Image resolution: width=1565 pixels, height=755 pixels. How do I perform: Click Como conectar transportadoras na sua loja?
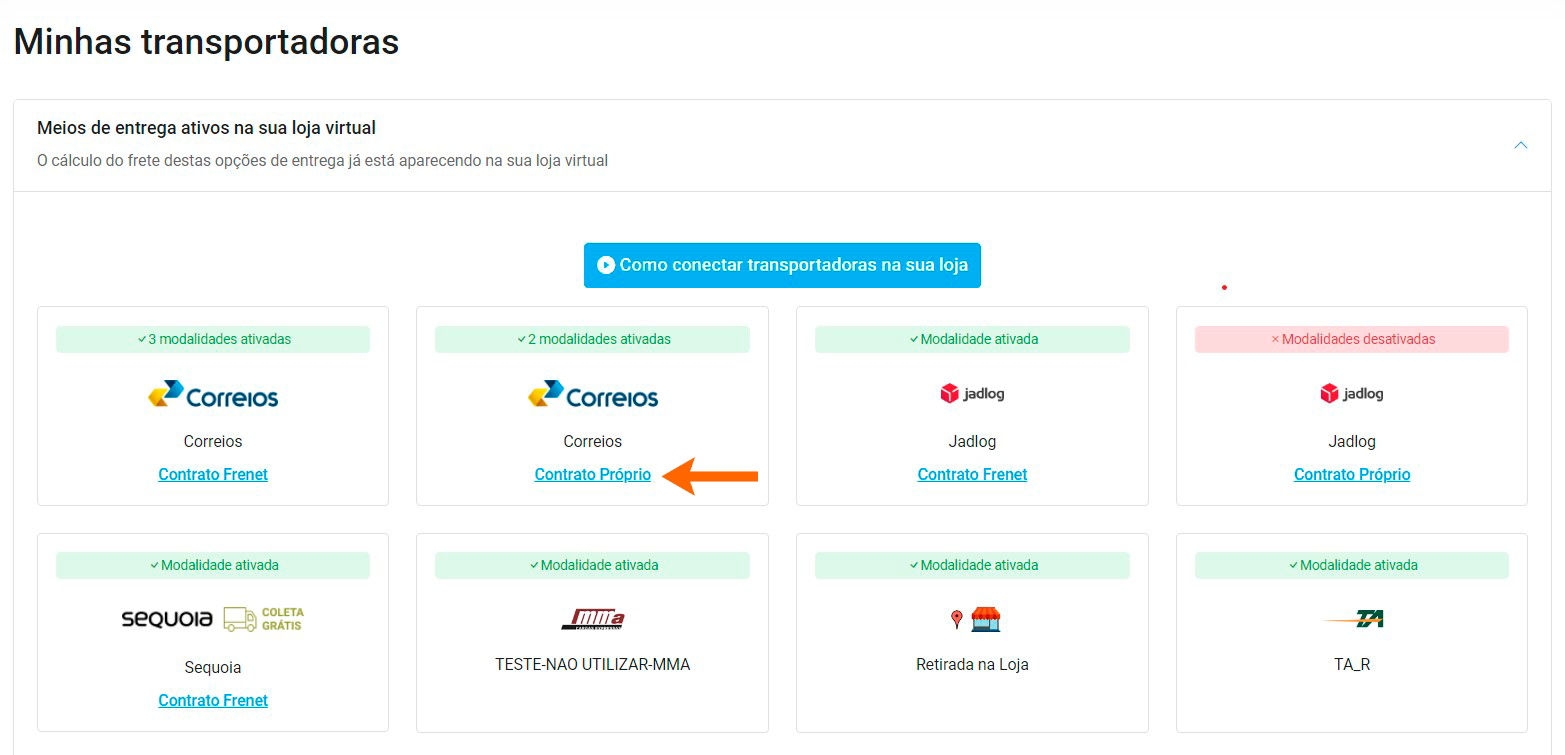coord(783,265)
